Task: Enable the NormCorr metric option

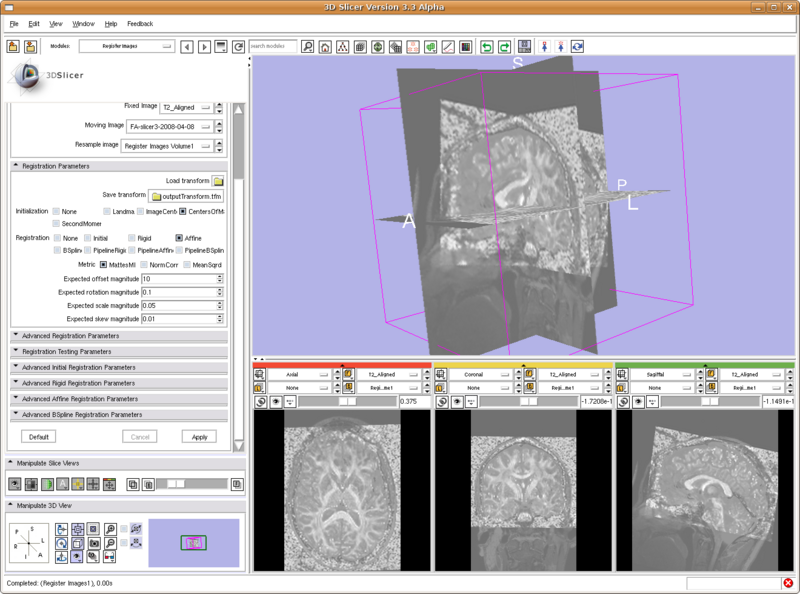Action: click(143, 264)
